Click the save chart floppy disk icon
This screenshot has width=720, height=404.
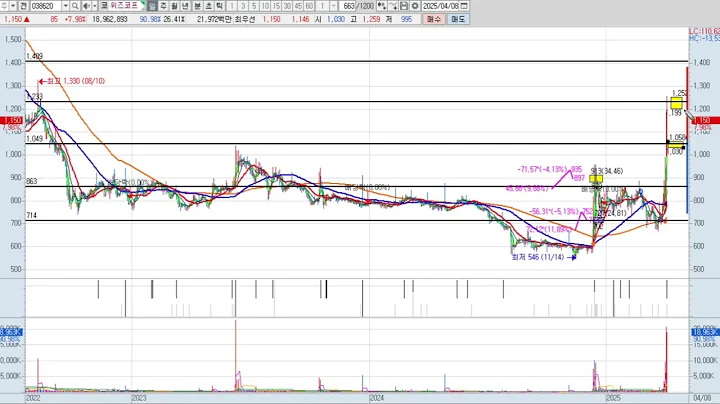tap(404, 6)
